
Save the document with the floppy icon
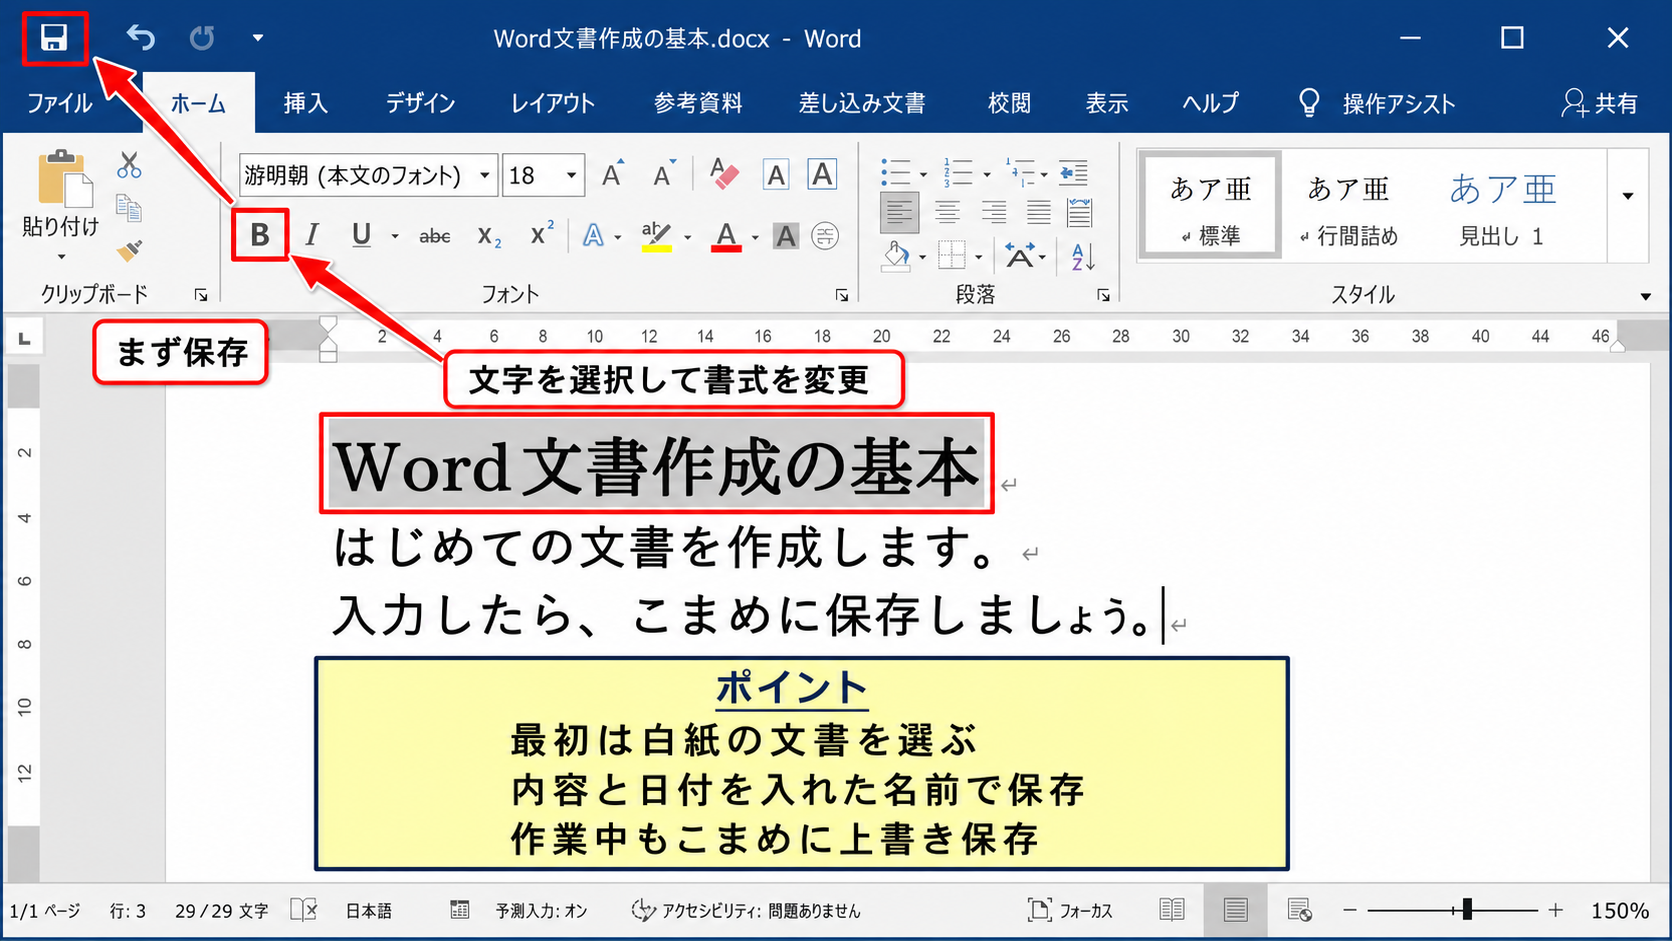54,39
